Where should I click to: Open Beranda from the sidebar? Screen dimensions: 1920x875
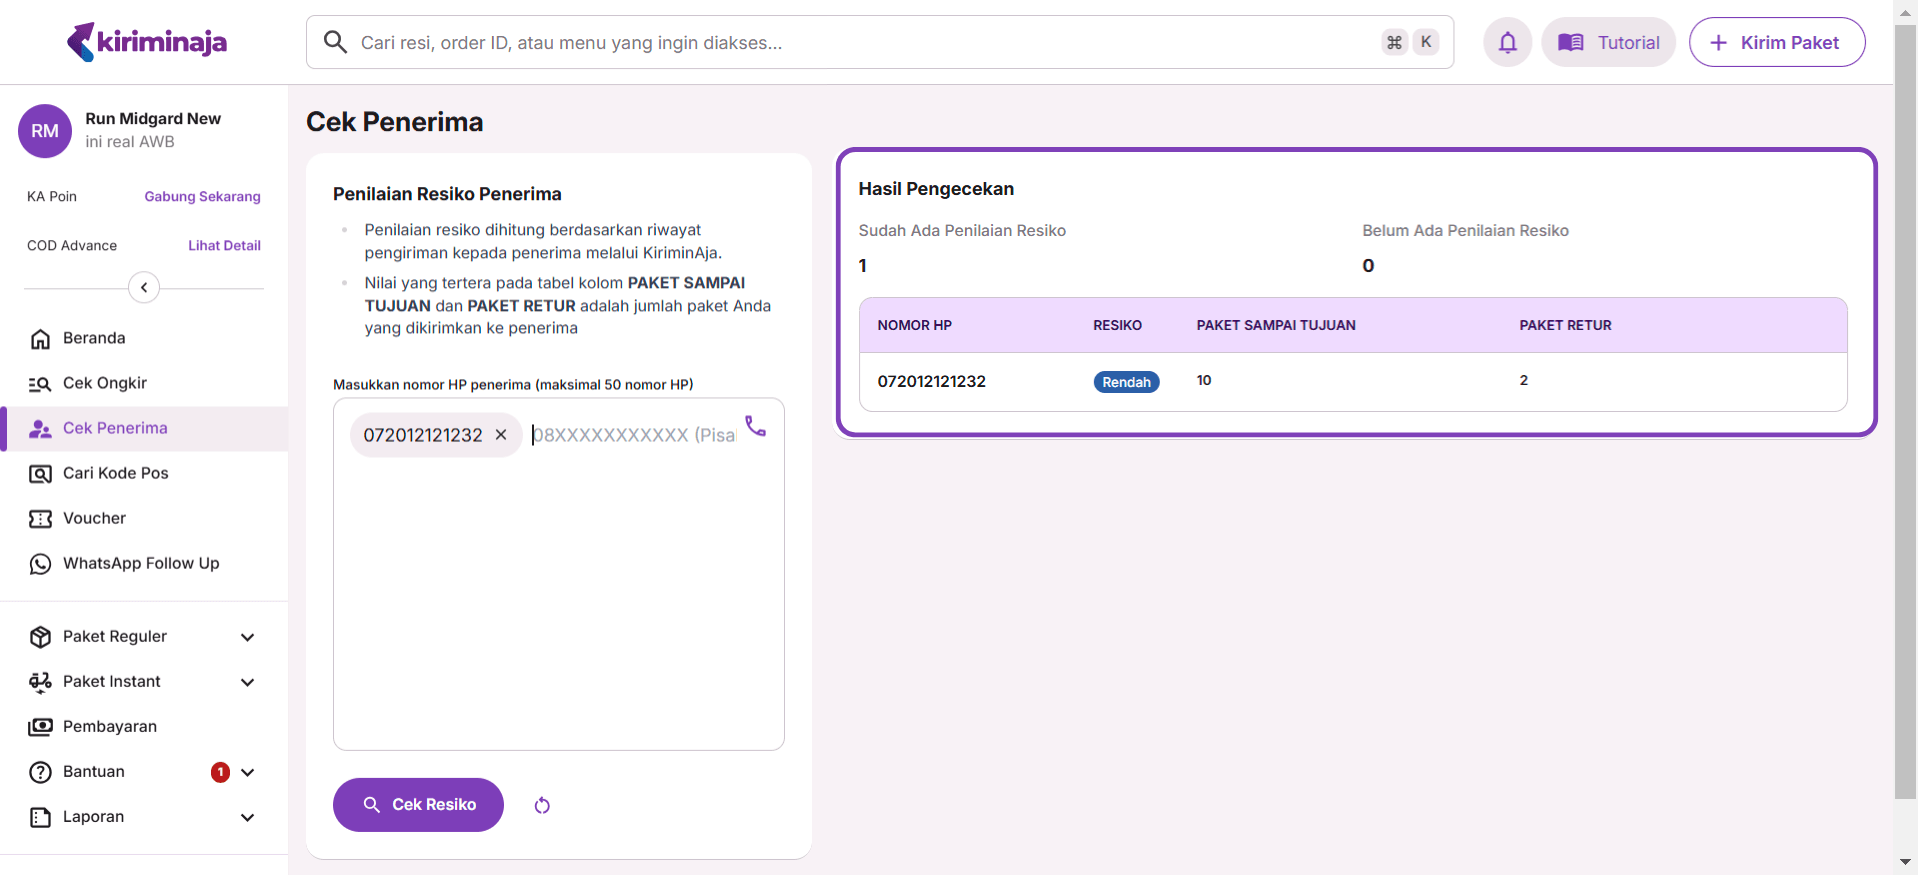click(x=94, y=338)
